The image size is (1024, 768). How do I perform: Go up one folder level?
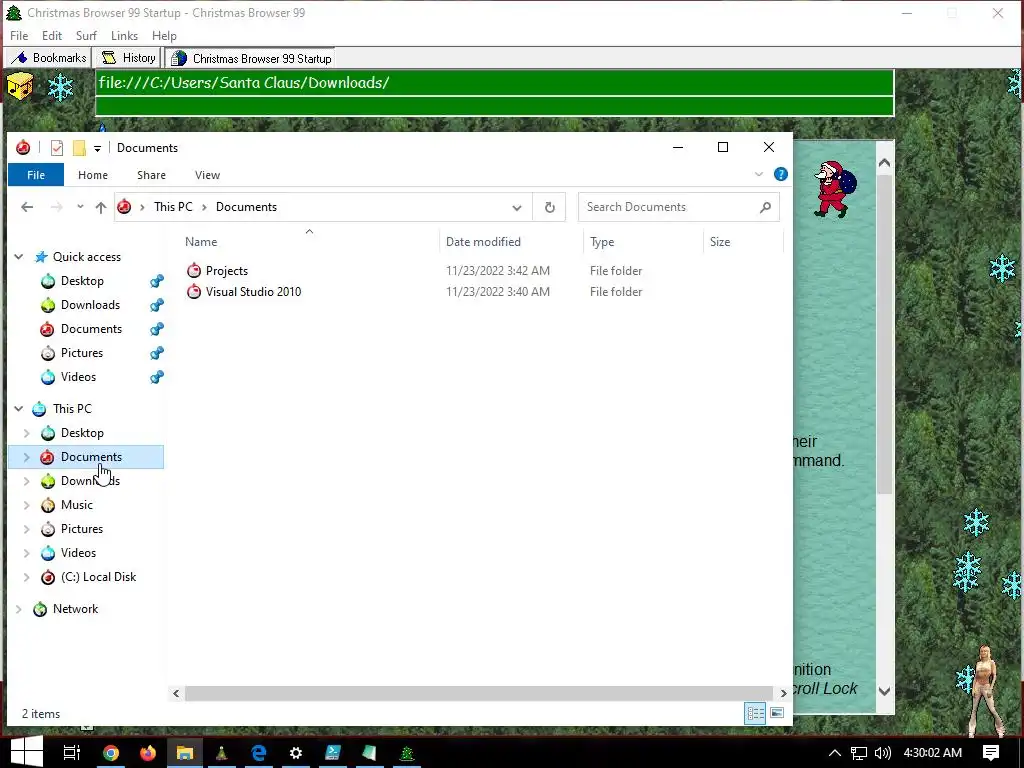[101, 207]
